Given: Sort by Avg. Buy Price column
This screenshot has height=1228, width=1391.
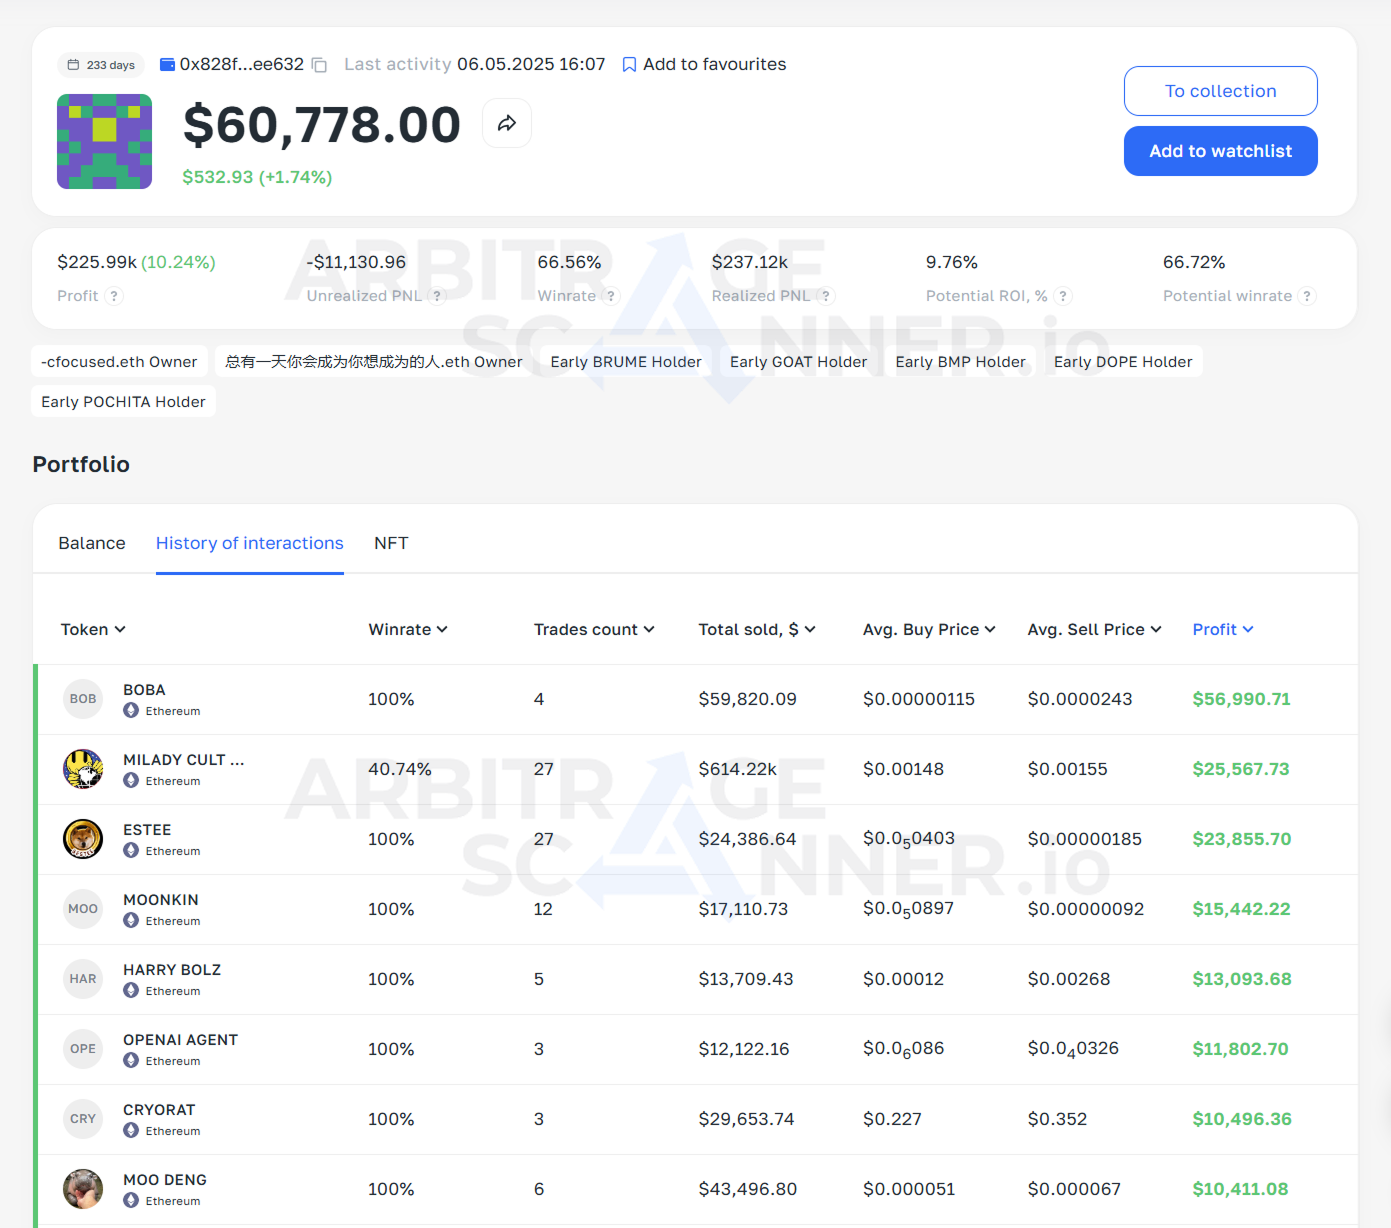Looking at the screenshot, I should [929, 629].
